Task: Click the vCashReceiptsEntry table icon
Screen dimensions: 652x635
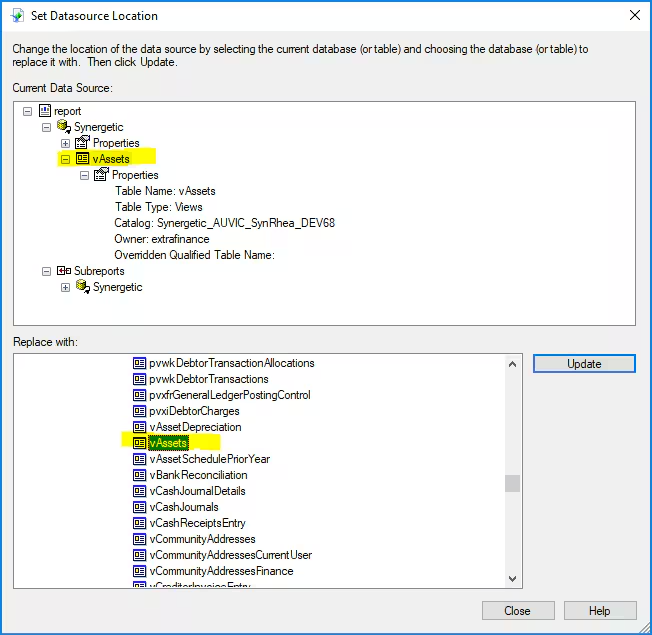Action: pos(139,523)
